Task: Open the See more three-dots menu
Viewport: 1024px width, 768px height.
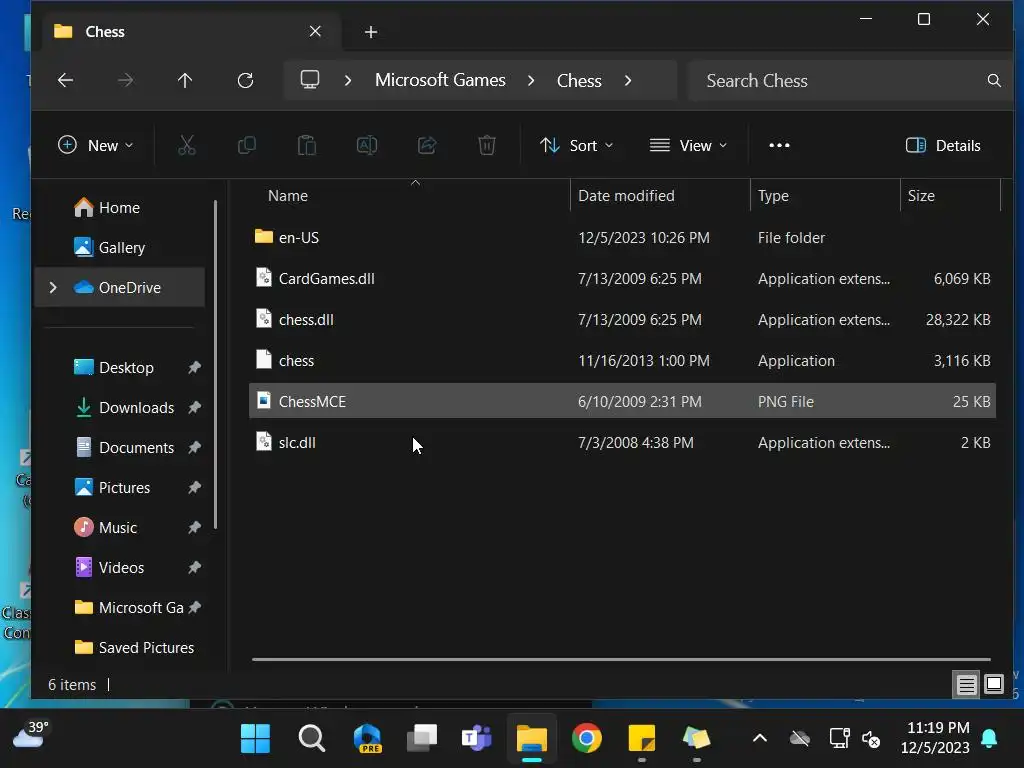Action: (779, 145)
